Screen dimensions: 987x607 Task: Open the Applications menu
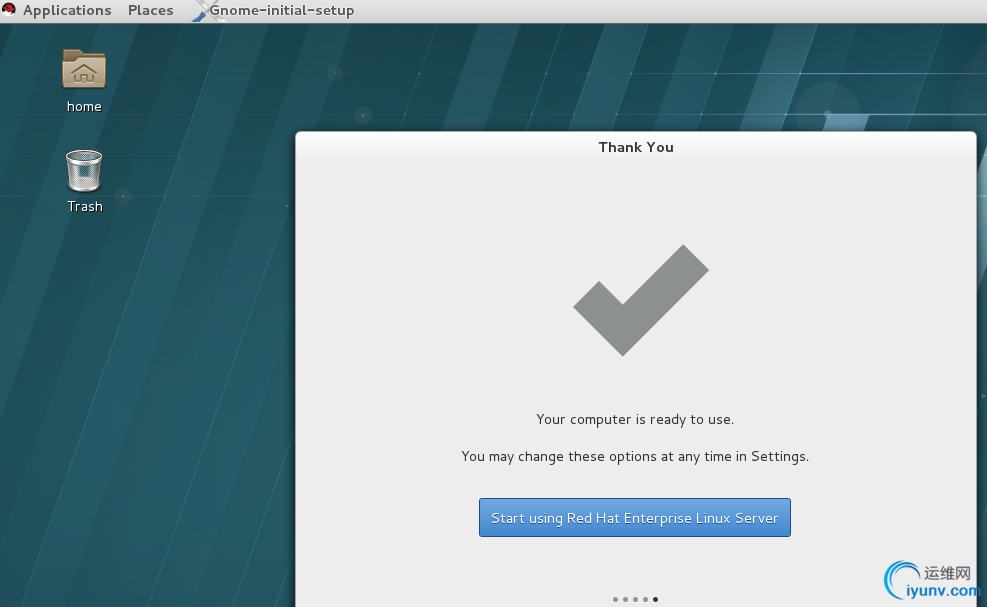[67, 11]
